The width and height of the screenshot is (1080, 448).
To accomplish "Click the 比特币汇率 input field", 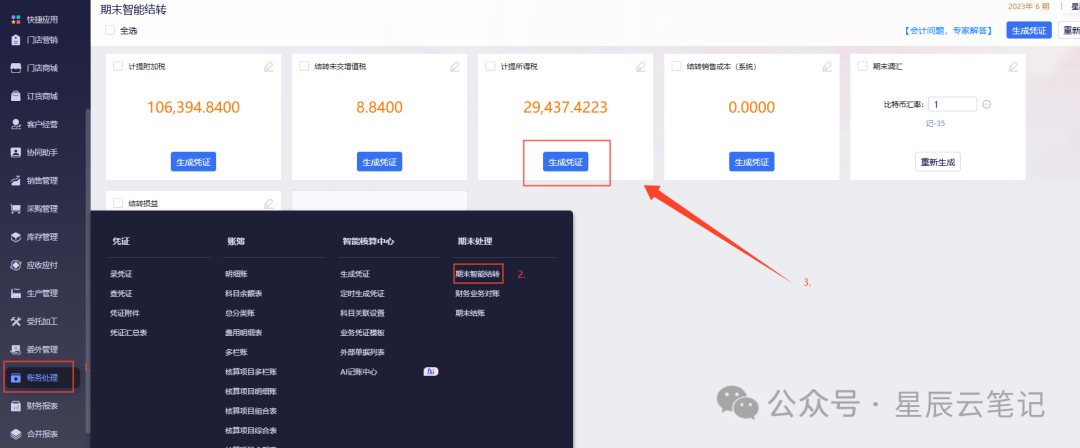I will [x=953, y=104].
